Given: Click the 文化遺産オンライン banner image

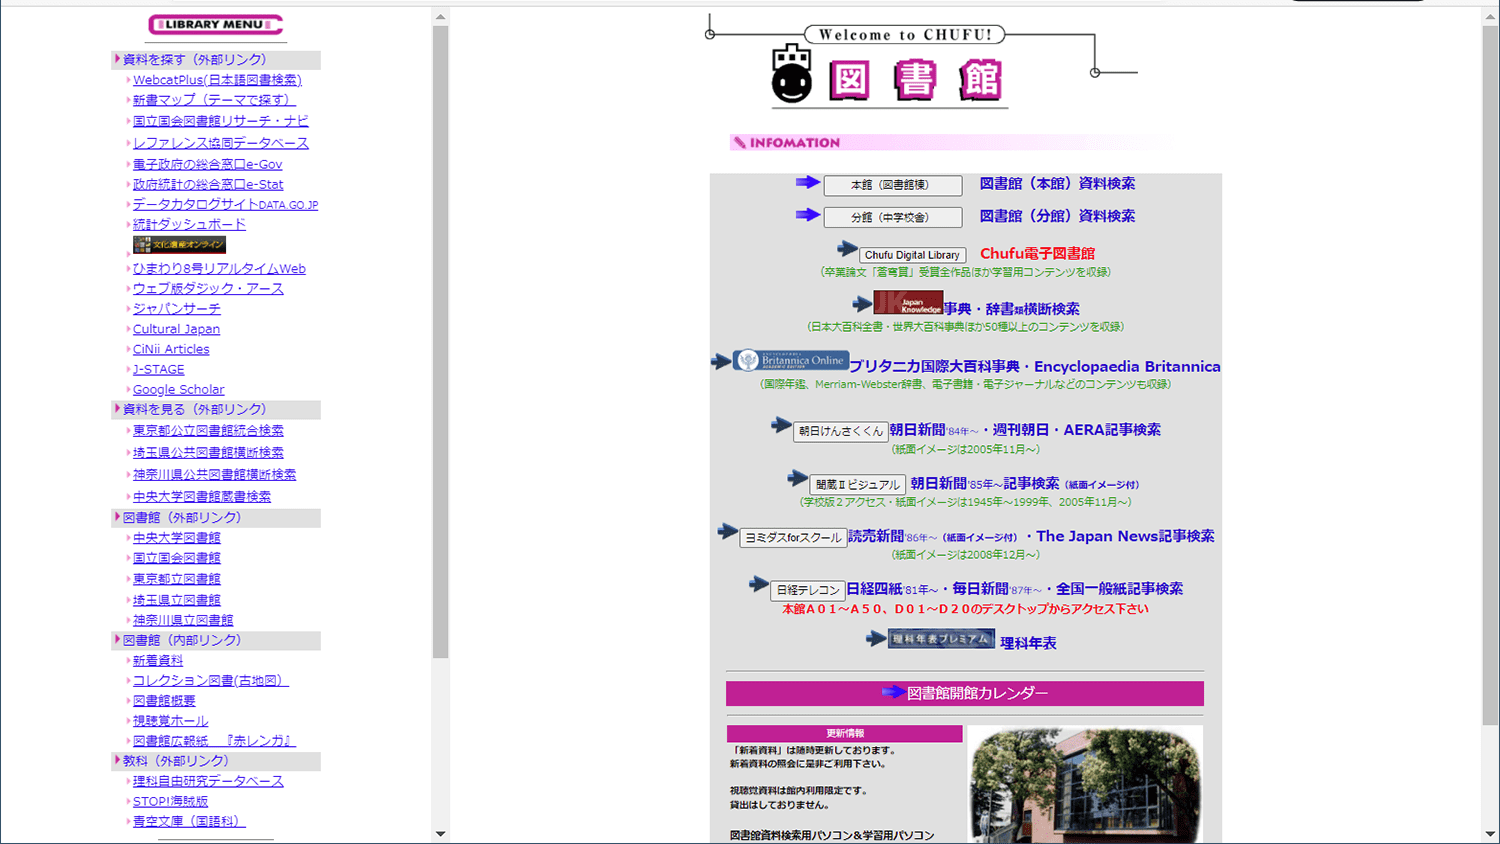Looking at the screenshot, I should tap(180, 245).
